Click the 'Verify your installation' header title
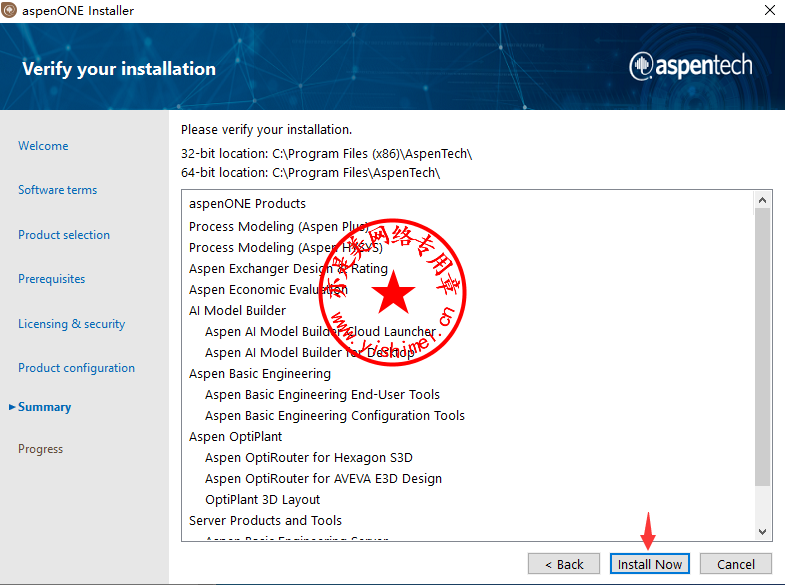Viewport: 785px width, 585px height. [119, 69]
